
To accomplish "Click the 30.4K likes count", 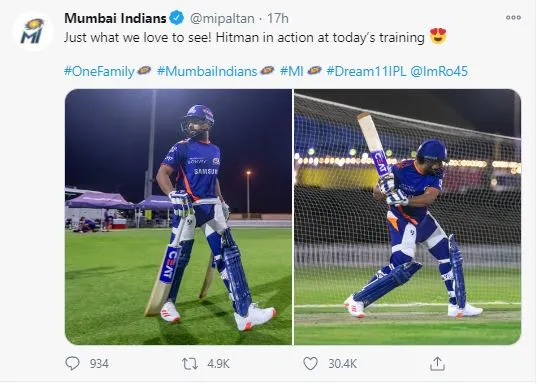I will pyautogui.click(x=342, y=364).
